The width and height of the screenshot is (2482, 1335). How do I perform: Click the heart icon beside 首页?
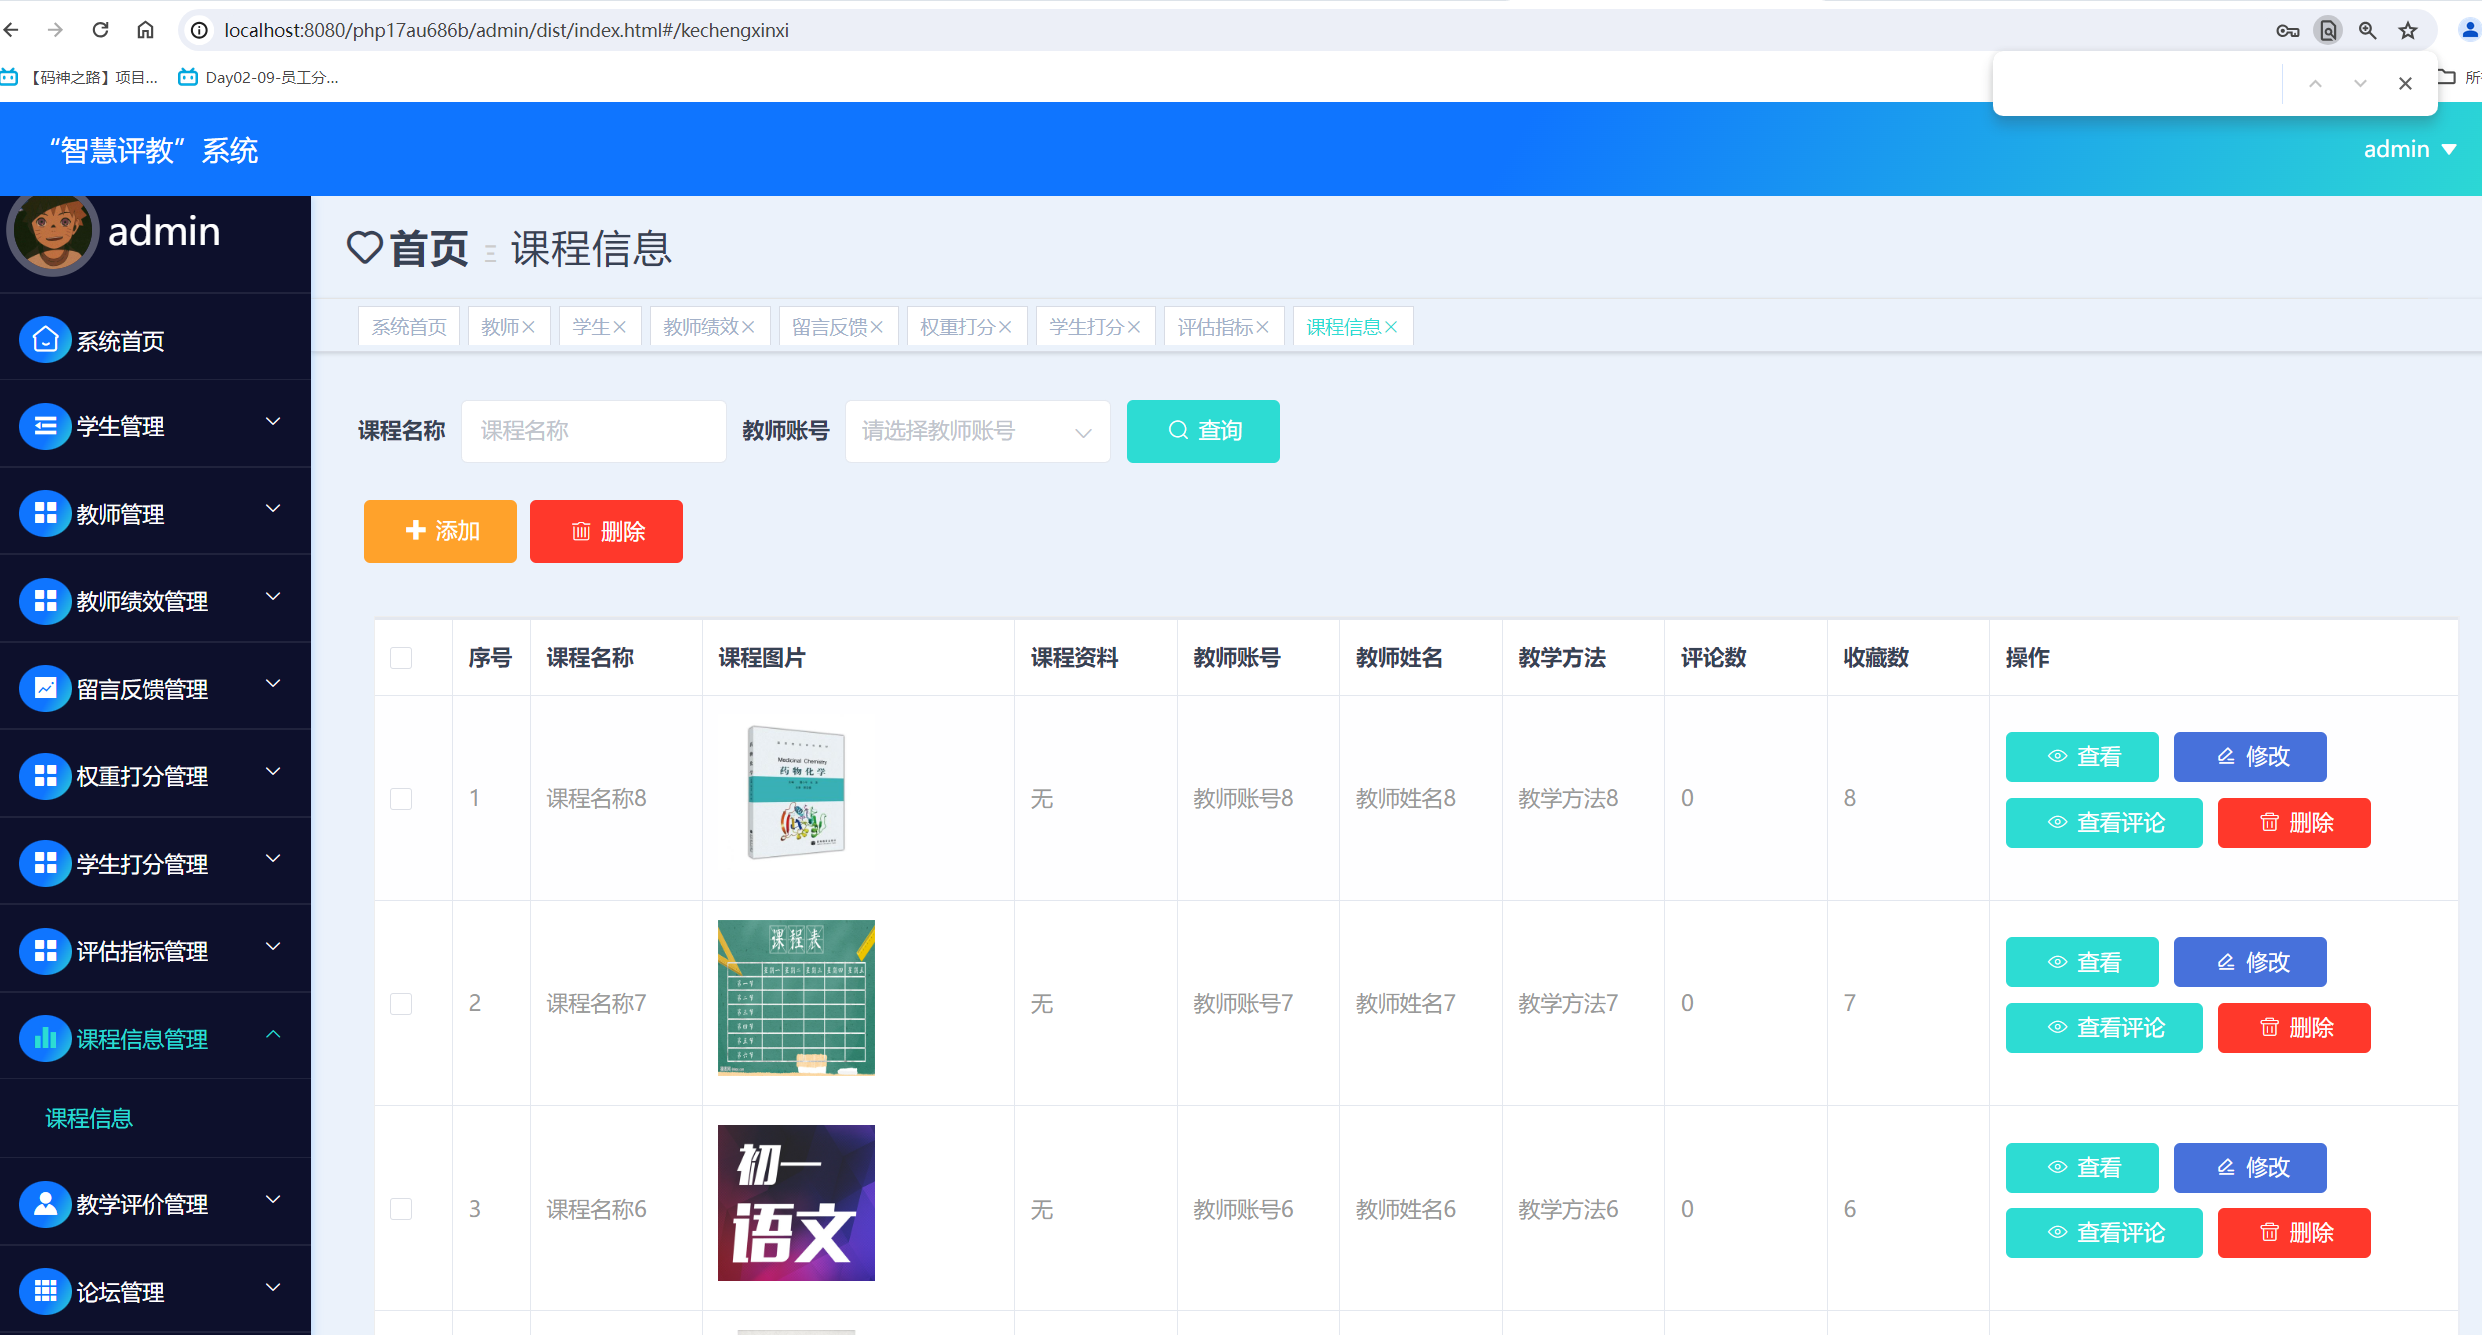(365, 247)
